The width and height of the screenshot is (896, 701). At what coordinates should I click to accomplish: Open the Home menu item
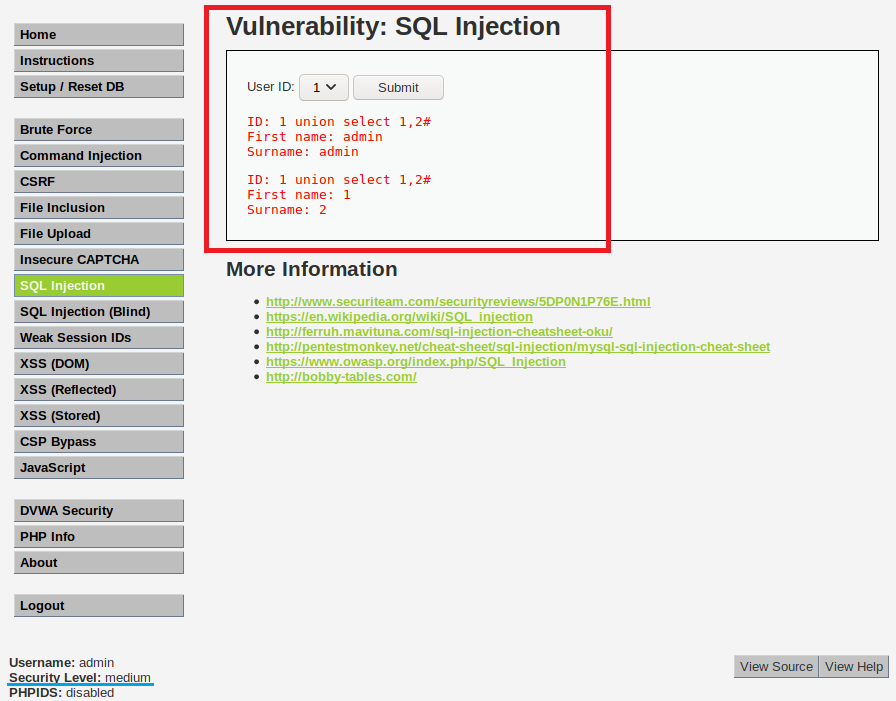(x=99, y=35)
